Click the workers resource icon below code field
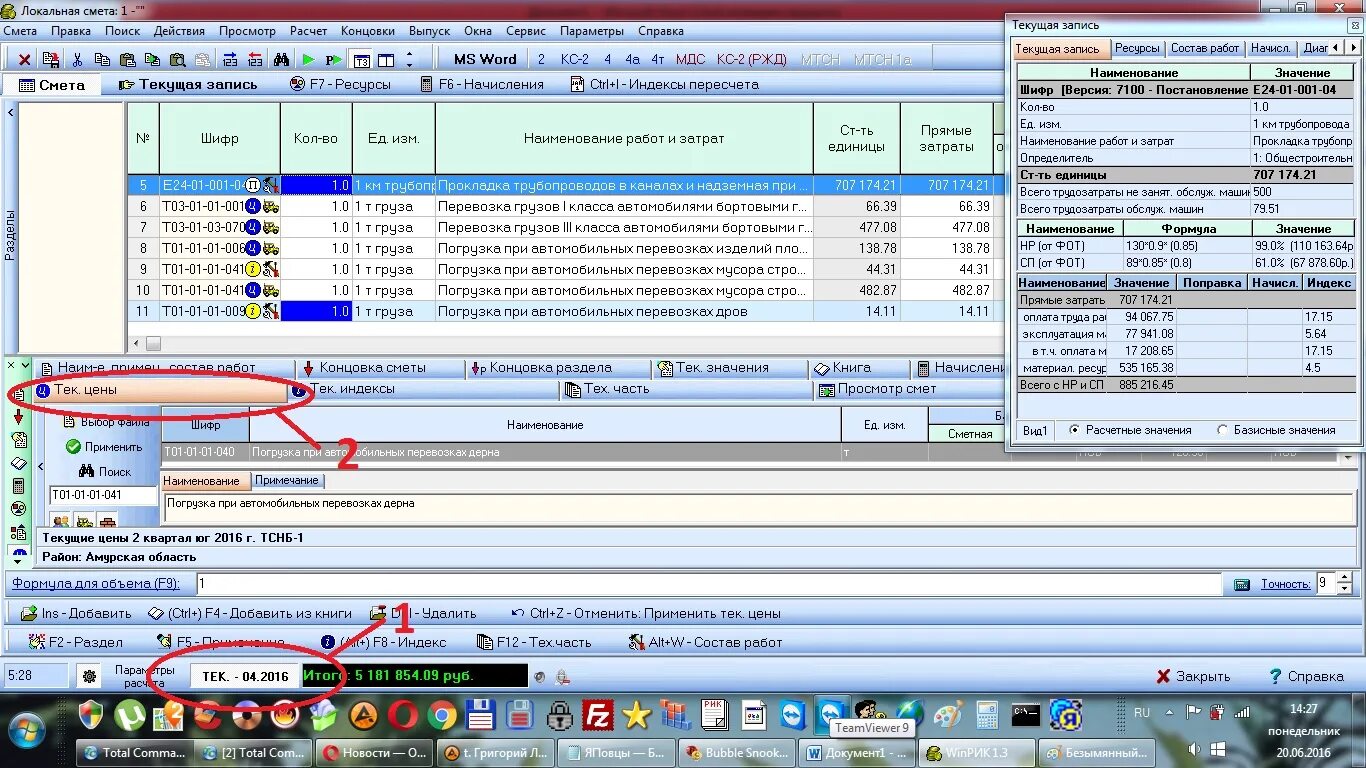 click(61, 521)
